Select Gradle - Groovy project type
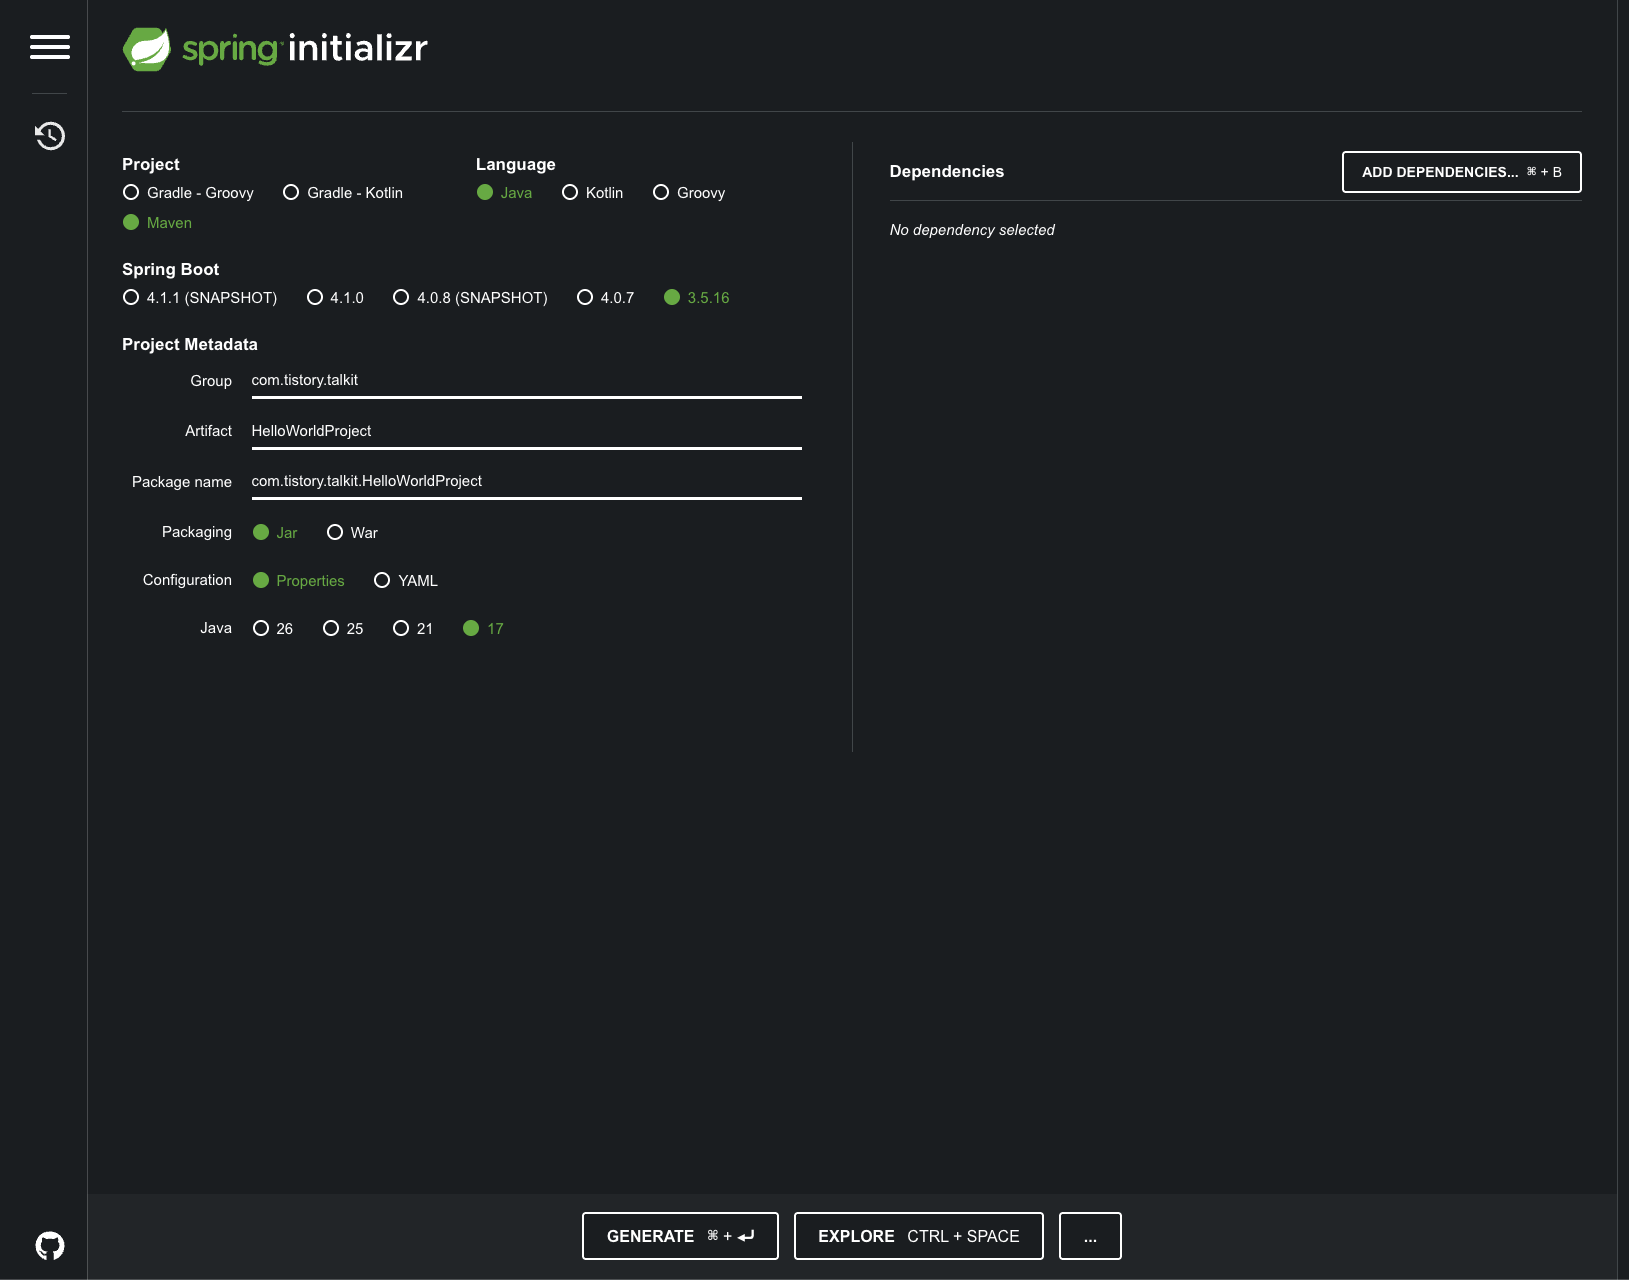Screen dimensions: 1629x1280 (x=188, y=193)
